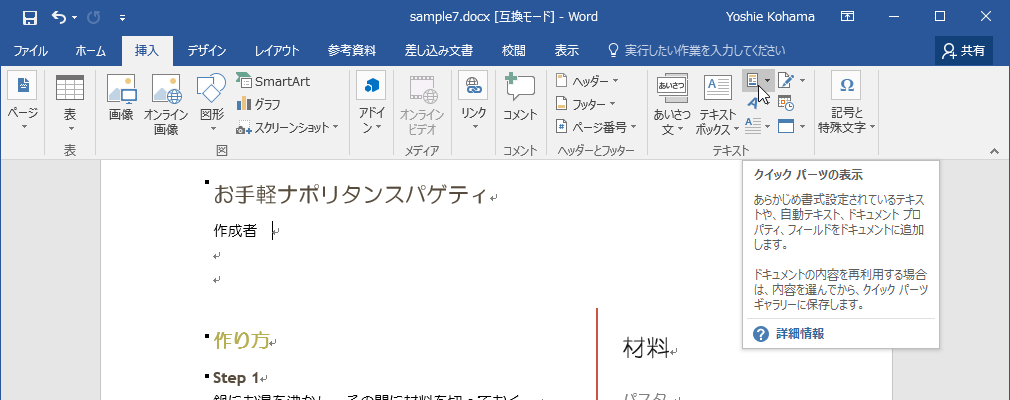Switch to the ホーム tab
Screen dimensions: 1010x400
(x=90, y=50)
